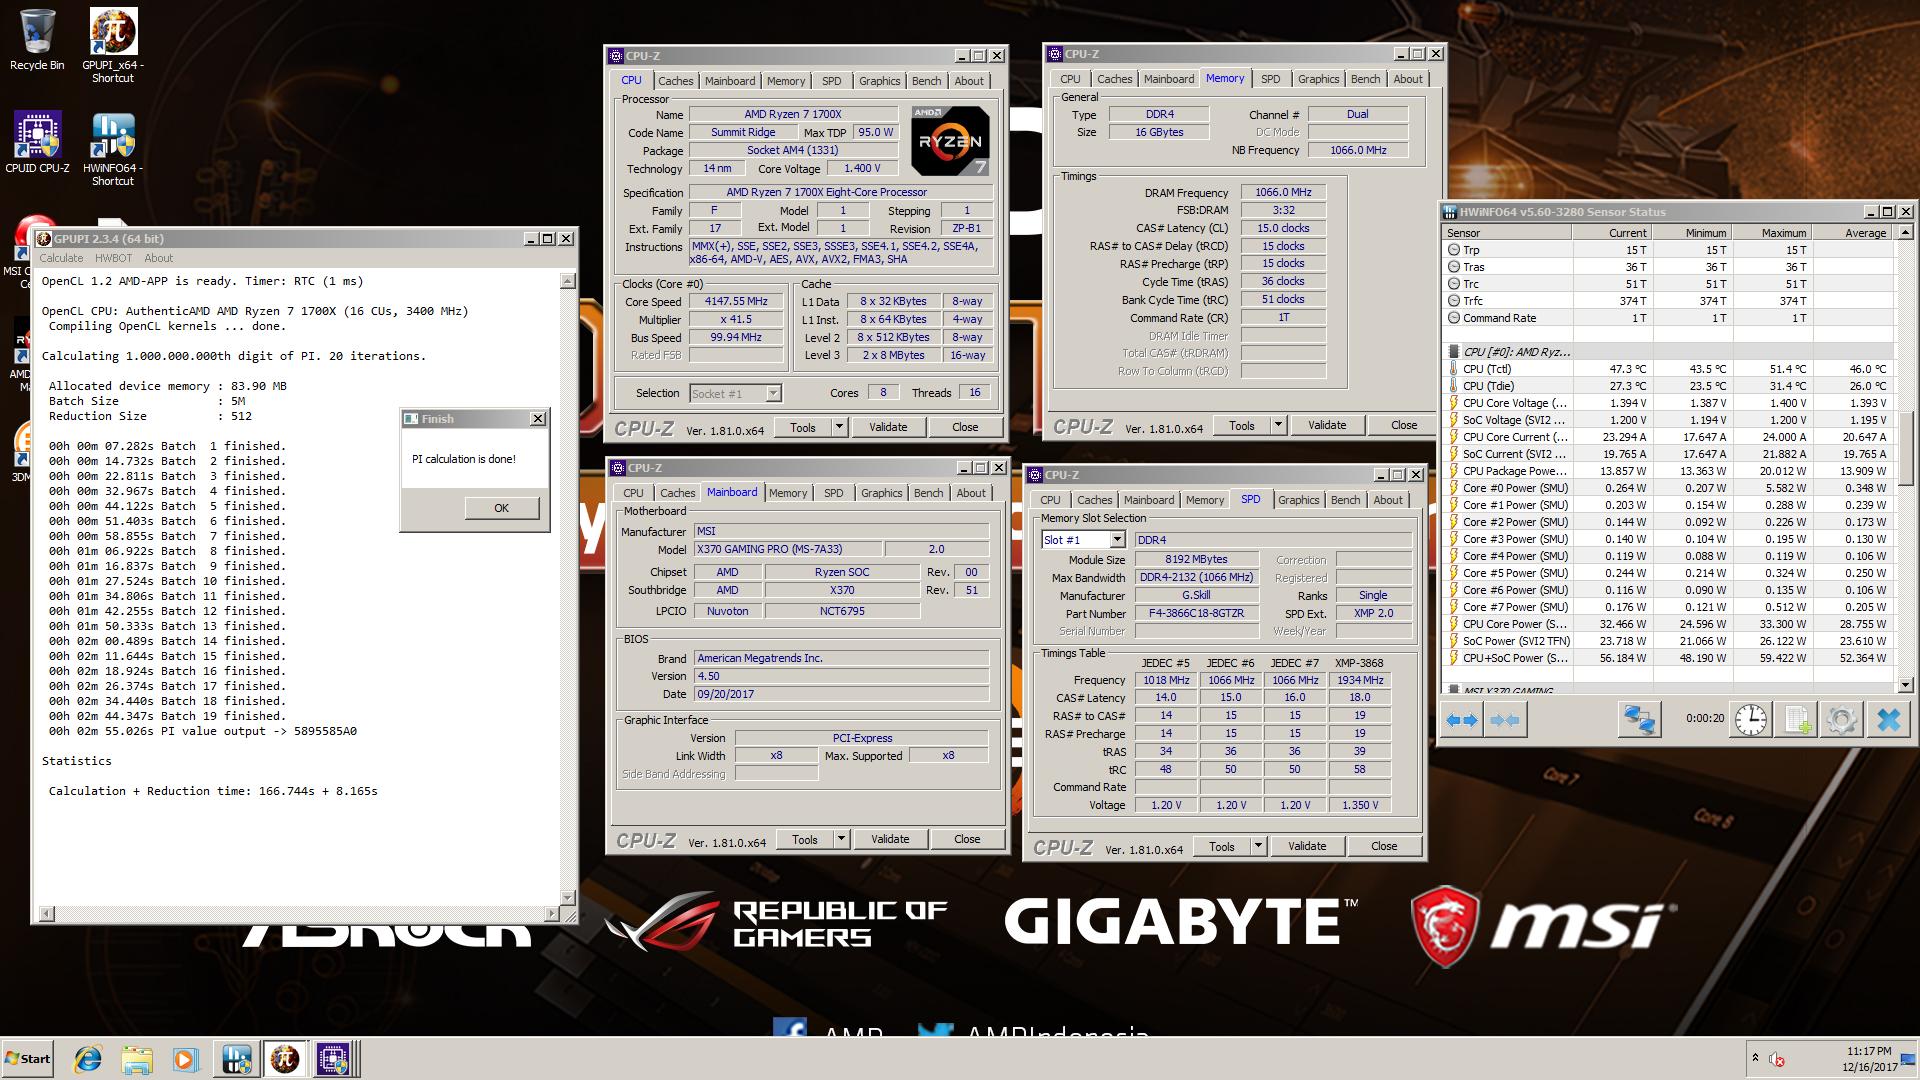
Task: Open Tools dropdown arrow in CPU tab window
Action: (x=839, y=427)
